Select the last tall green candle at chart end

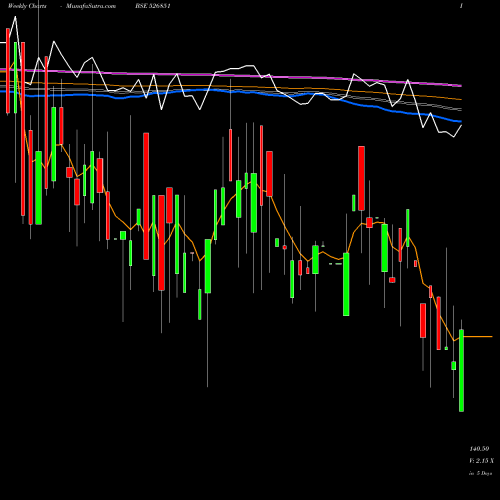[x=461, y=370]
